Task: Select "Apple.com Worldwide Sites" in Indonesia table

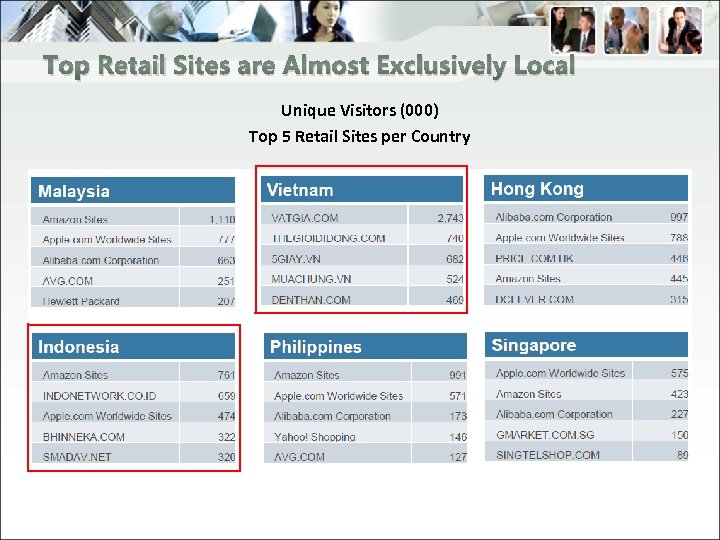Action: [107, 416]
